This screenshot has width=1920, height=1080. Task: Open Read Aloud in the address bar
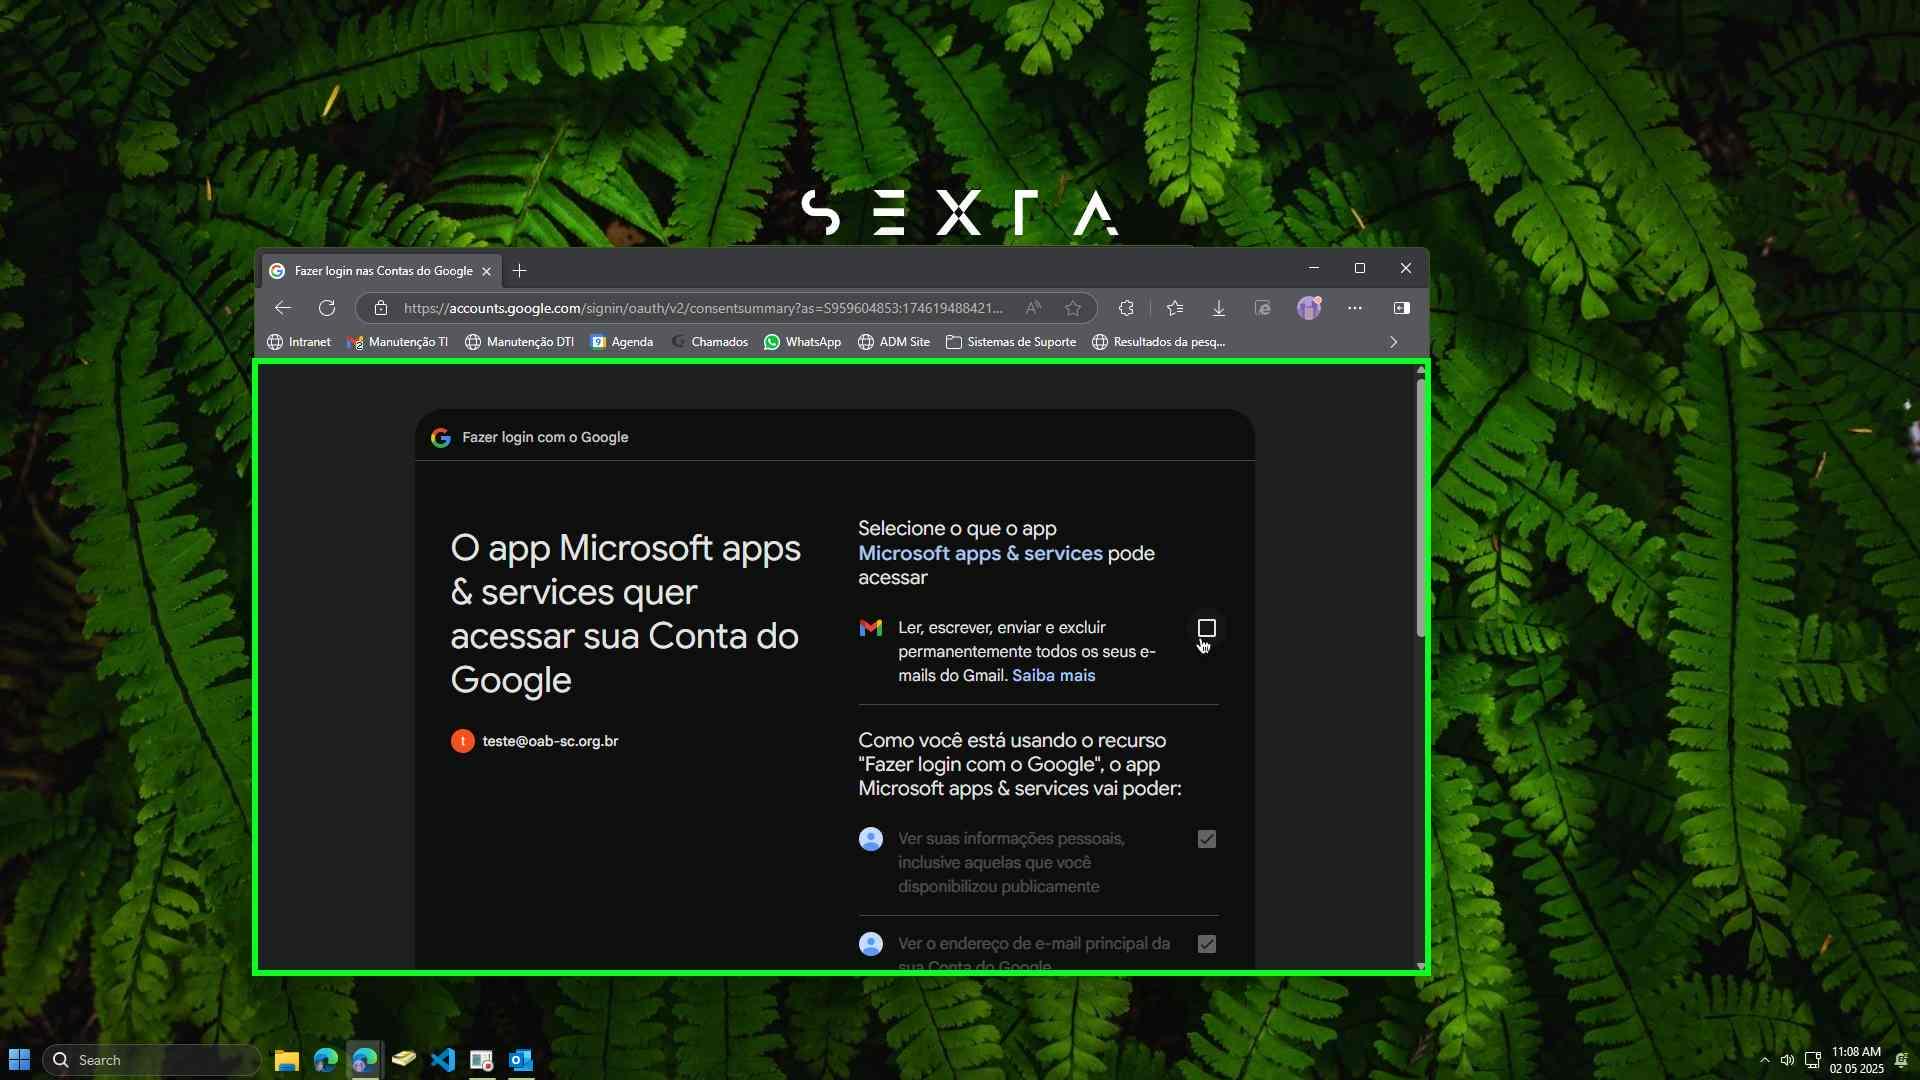click(1033, 308)
